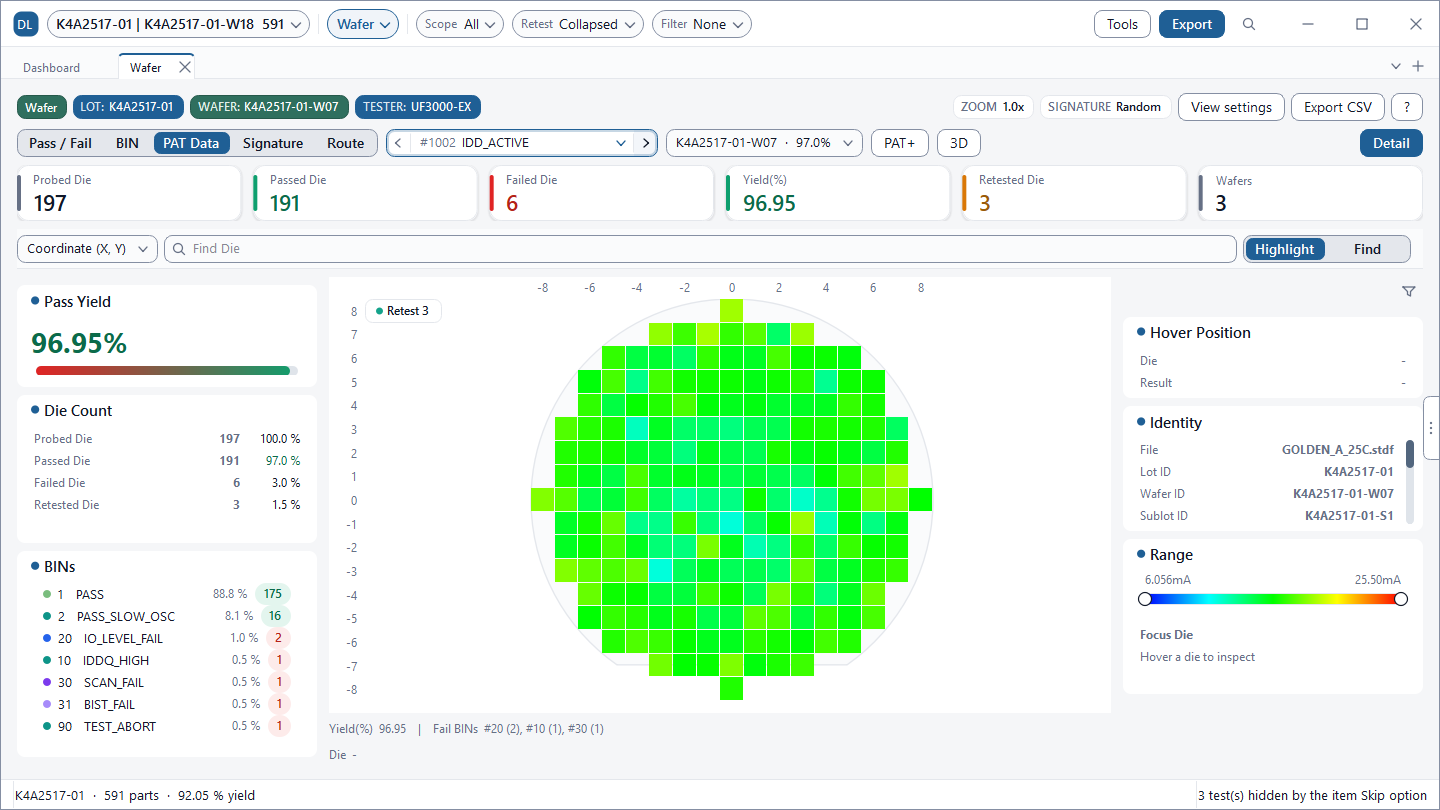Click the green Wafer chip
Image resolution: width=1440 pixels, height=810 pixels.
click(x=41, y=107)
